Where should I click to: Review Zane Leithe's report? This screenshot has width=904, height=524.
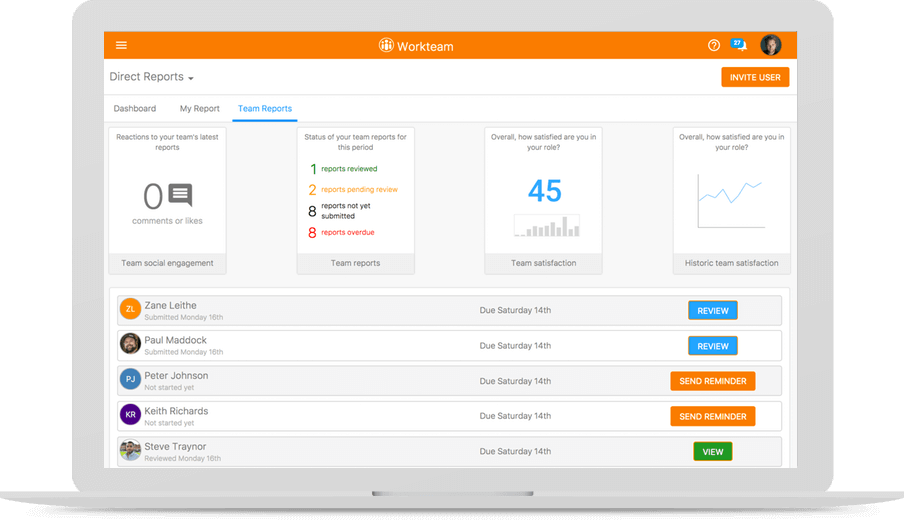click(x=713, y=310)
